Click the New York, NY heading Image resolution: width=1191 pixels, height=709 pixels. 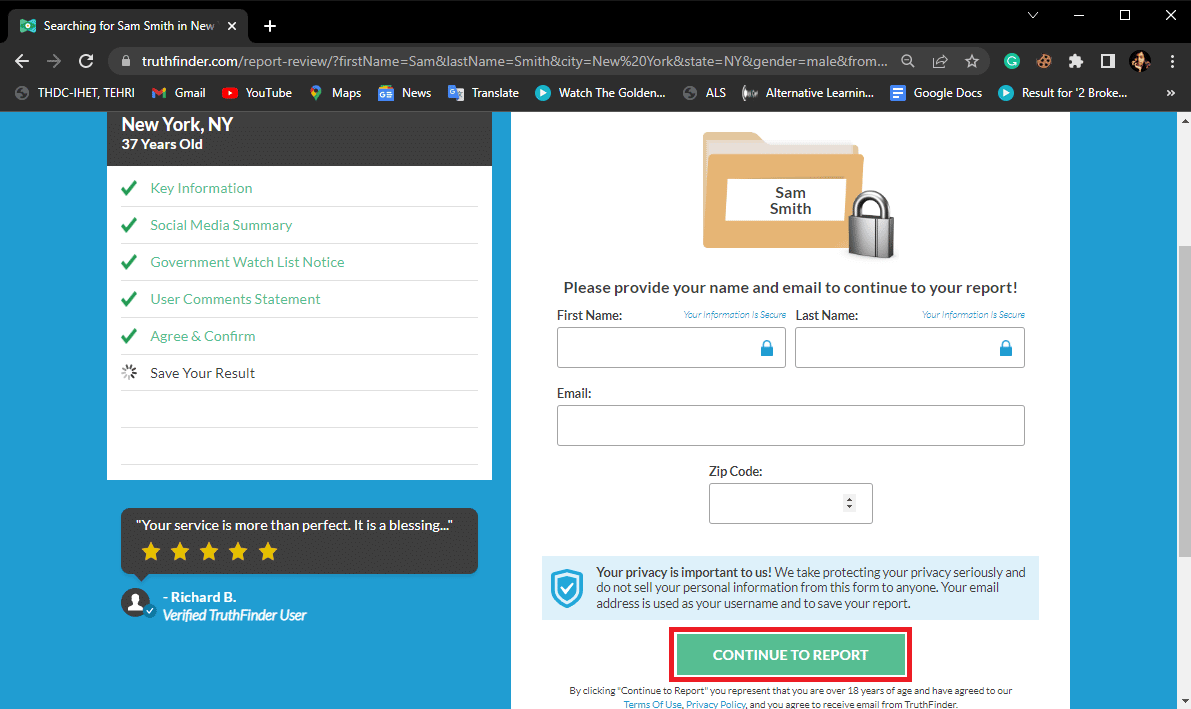177,125
